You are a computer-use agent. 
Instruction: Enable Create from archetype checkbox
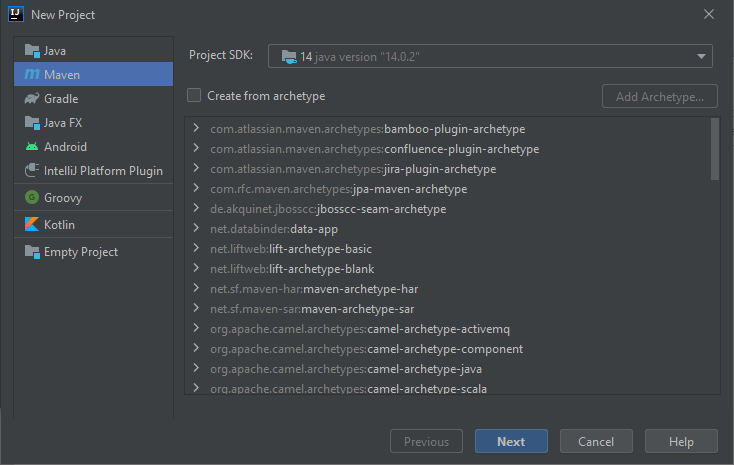(194, 96)
